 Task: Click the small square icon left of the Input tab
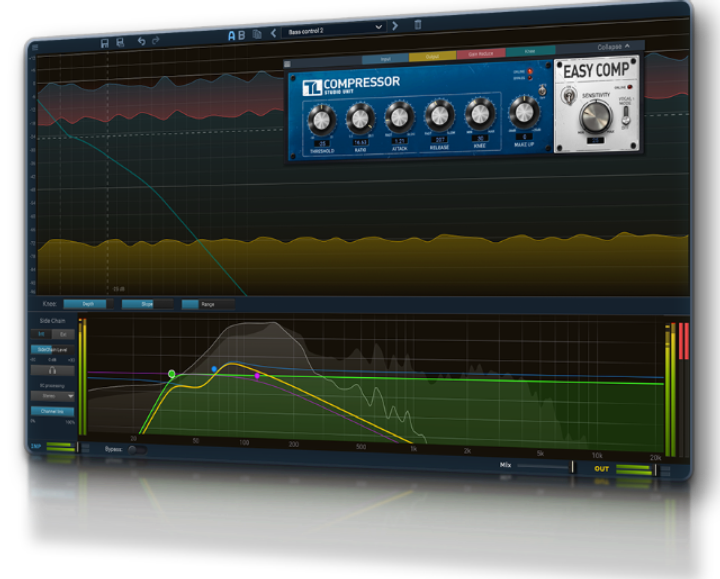point(287,64)
